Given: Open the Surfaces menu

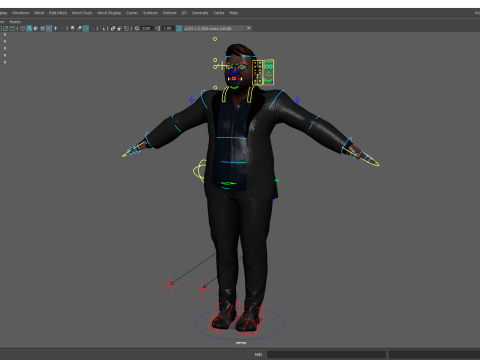Looking at the screenshot, I should click(x=150, y=13).
